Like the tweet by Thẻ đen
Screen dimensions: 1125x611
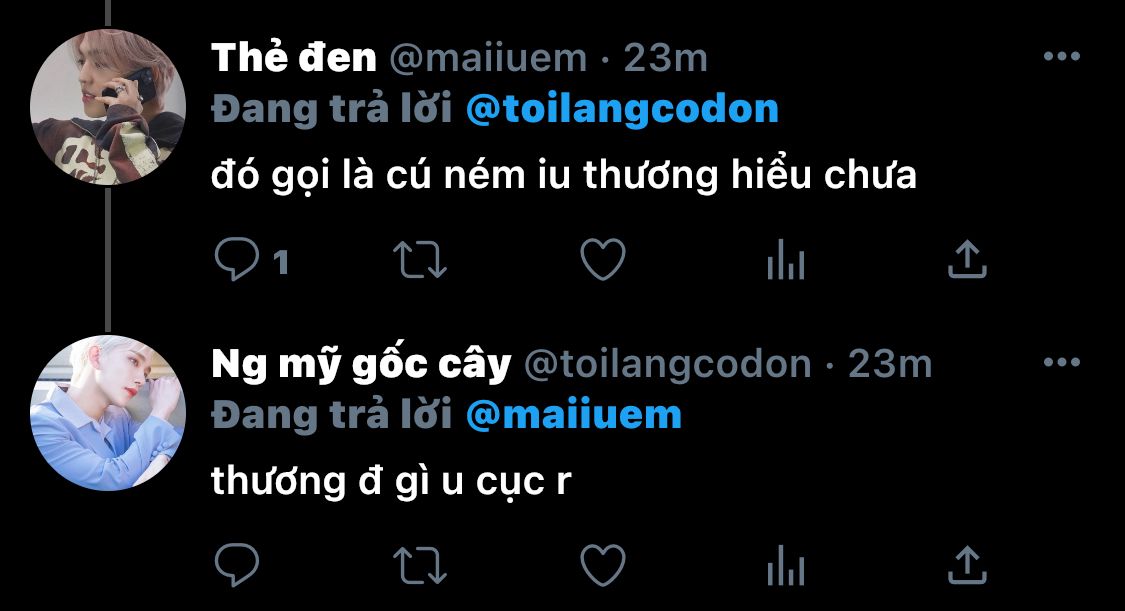pyautogui.click(x=603, y=259)
